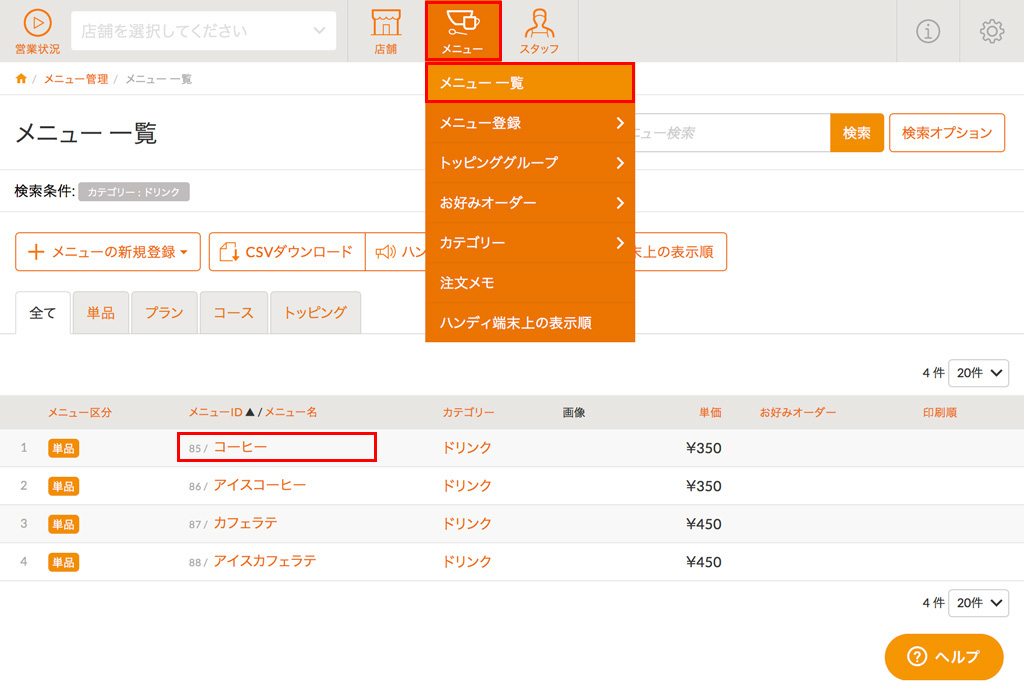Go to the home breadcrumb icon
1024x685 pixels.
(21, 79)
